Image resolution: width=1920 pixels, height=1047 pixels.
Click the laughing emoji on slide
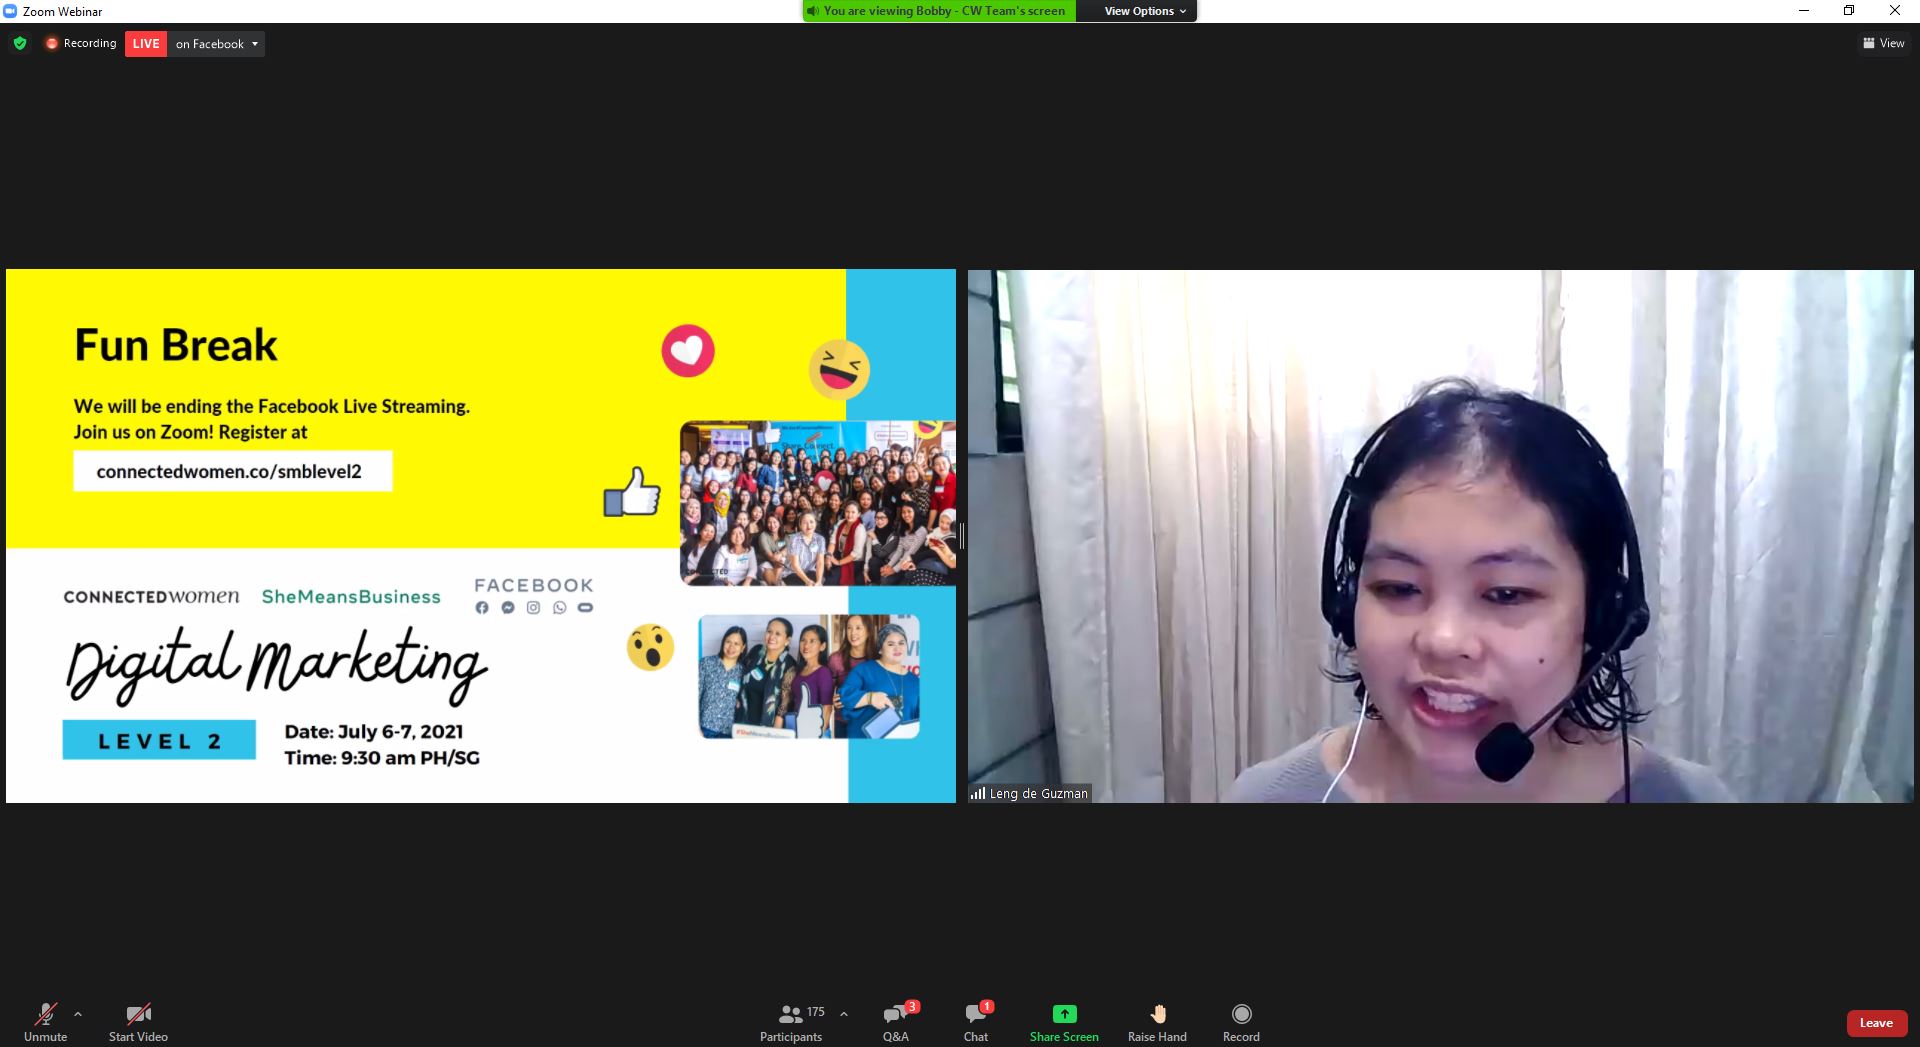coord(839,369)
